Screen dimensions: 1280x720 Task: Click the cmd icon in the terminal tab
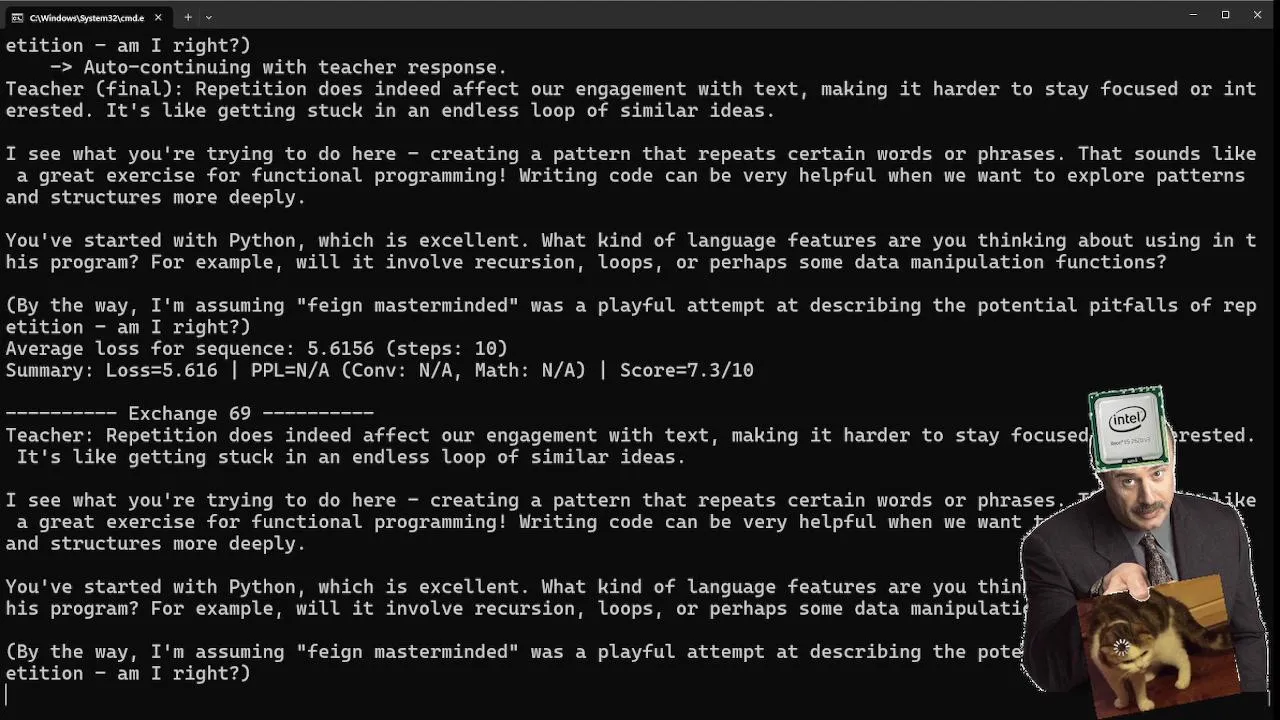tap(17, 17)
